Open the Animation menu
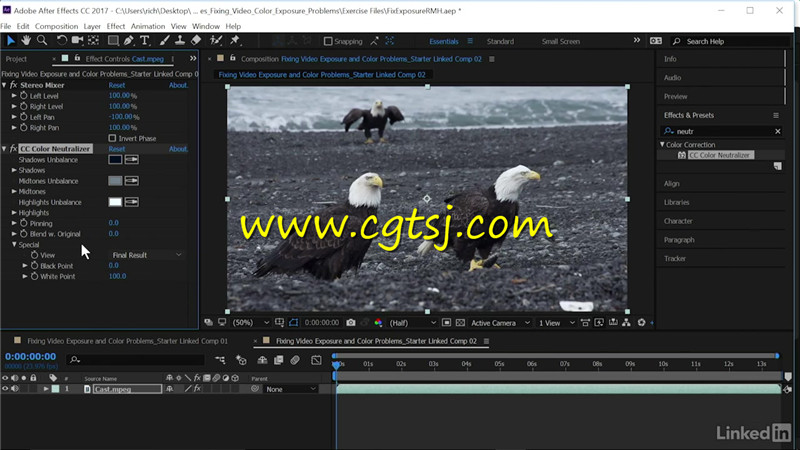 [148, 26]
